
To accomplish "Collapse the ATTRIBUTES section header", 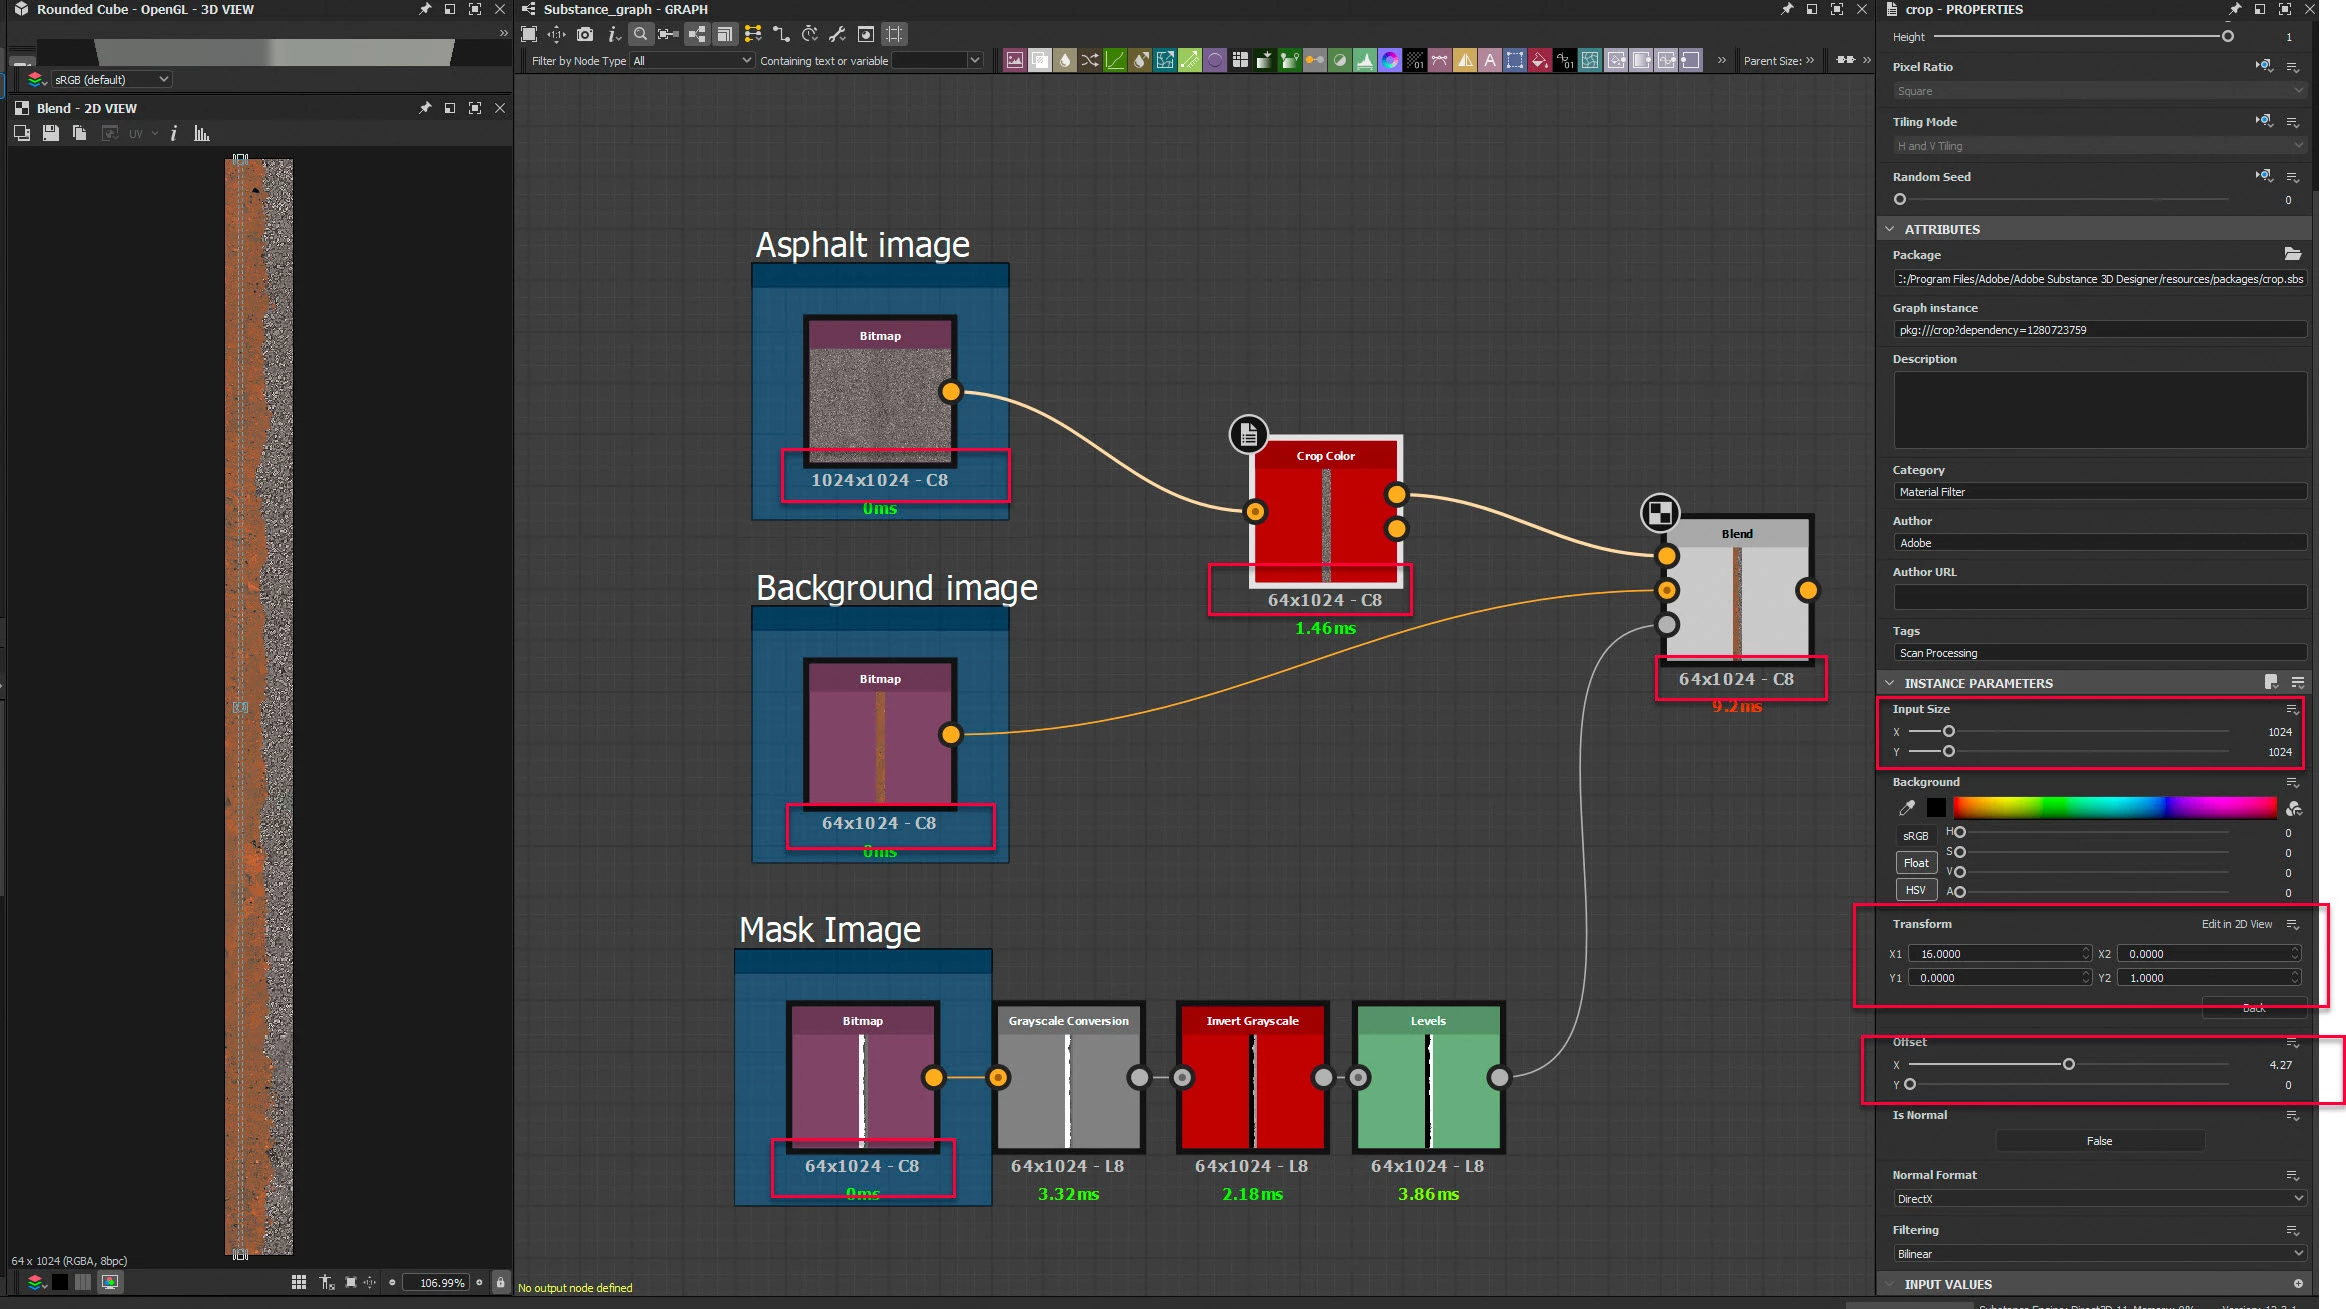I will (x=1889, y=229).
